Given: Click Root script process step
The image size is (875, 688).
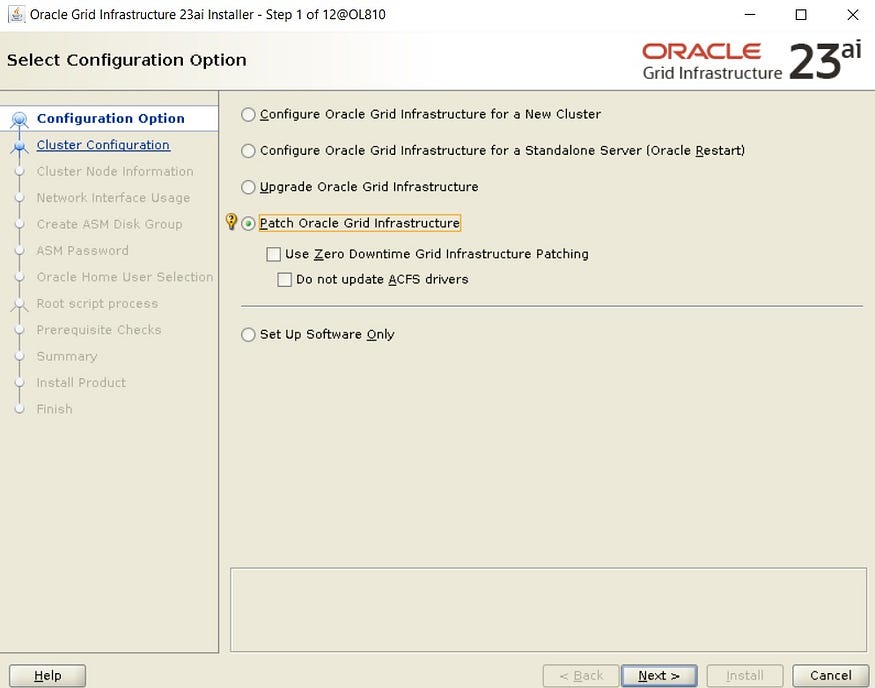Looking at the screenshot, I should pos(98,304).
